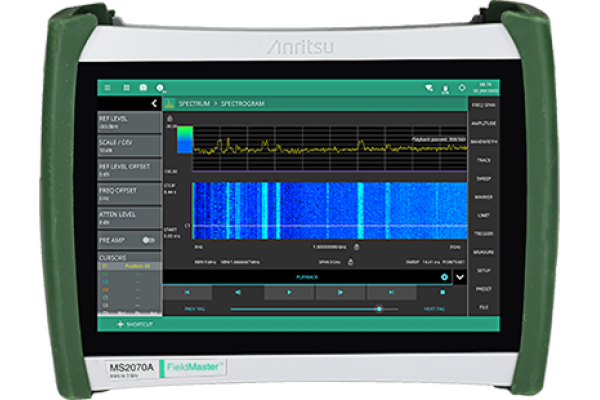Click SPECTROGRAM in the breadcrumb

pos(243,103)
